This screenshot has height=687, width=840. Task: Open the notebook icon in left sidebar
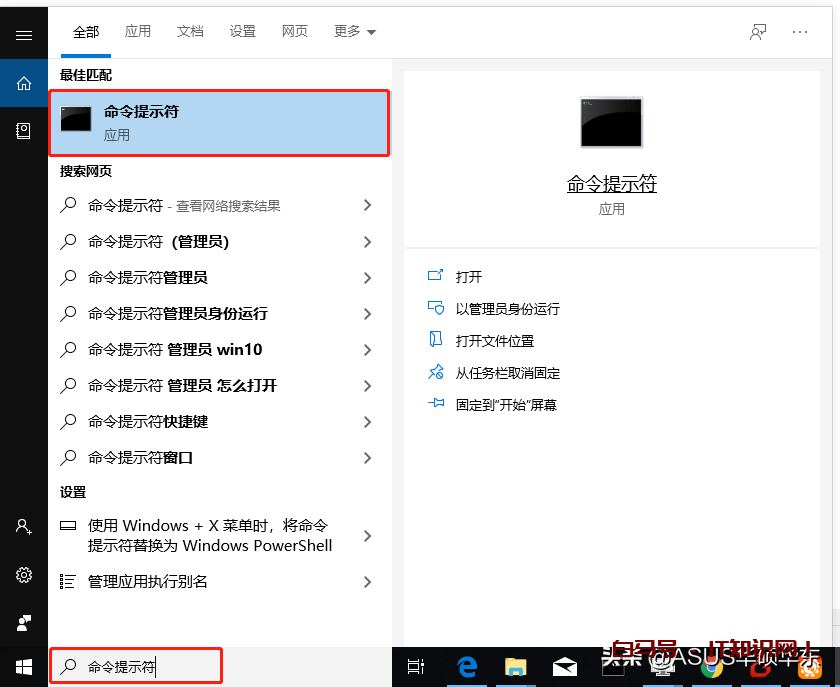[24, 131]
